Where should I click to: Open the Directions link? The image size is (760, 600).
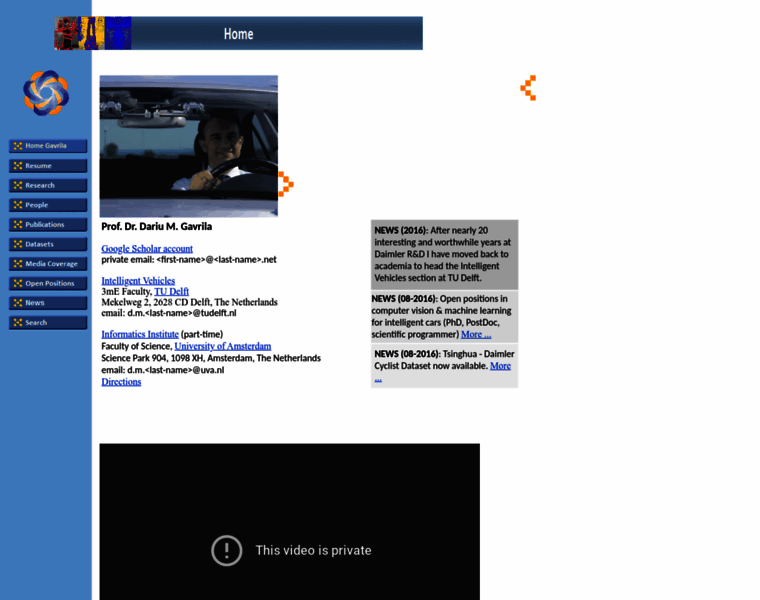121,382
